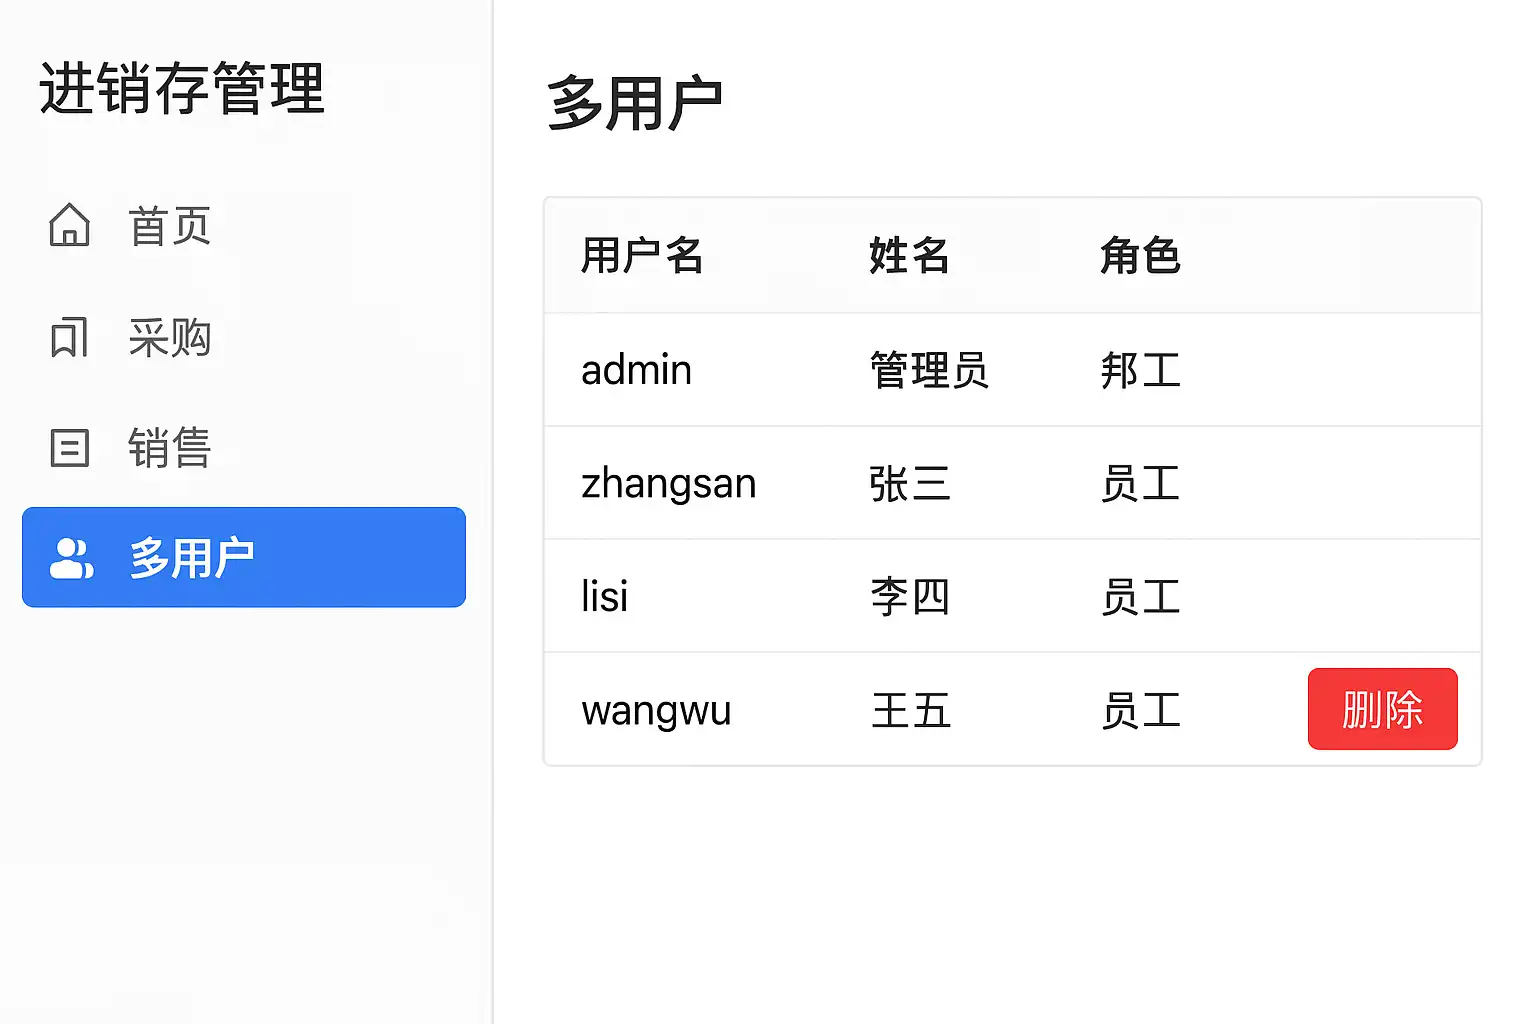Open the 首页 menu item

pyautogui.click(x=169, y=226)
